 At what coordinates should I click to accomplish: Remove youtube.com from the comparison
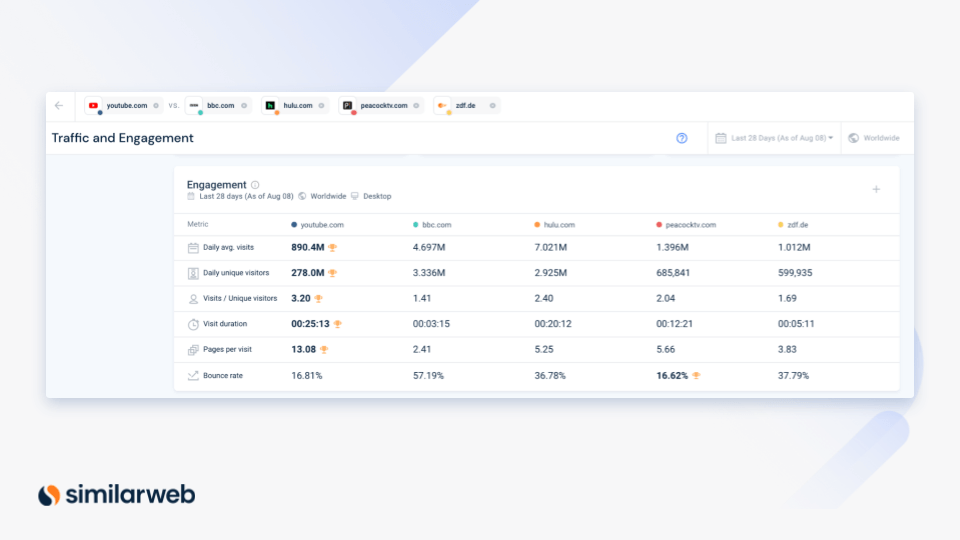point(156,105)
